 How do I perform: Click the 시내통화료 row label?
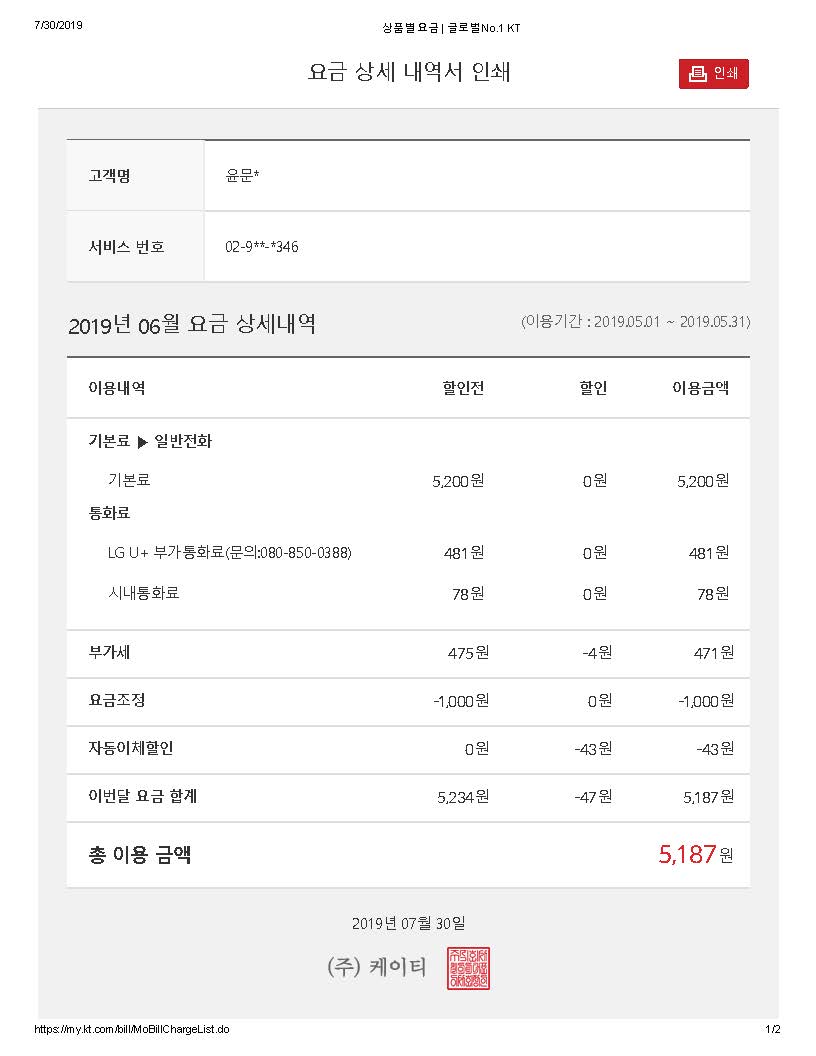[x=143, y=593]
